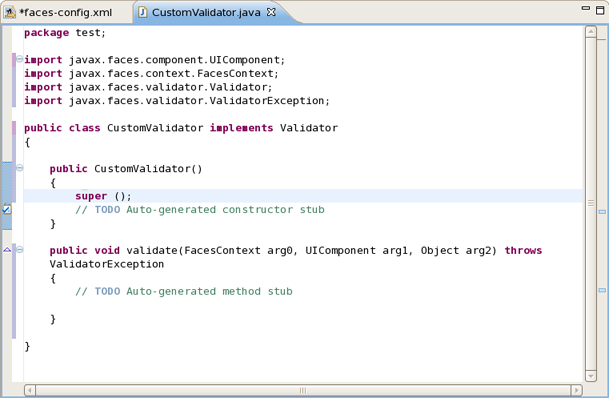609x398 pixels.
Task: Click 'Auto-generated constructor stub' comment
Action: point(226,210)
